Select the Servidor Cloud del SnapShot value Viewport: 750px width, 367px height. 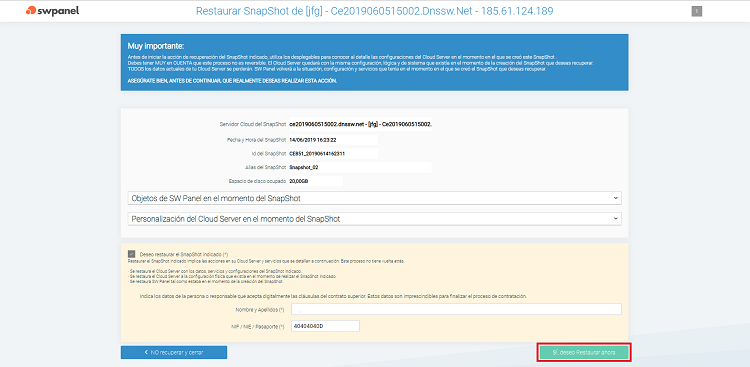pyautogui.click(x=361, y=124)
